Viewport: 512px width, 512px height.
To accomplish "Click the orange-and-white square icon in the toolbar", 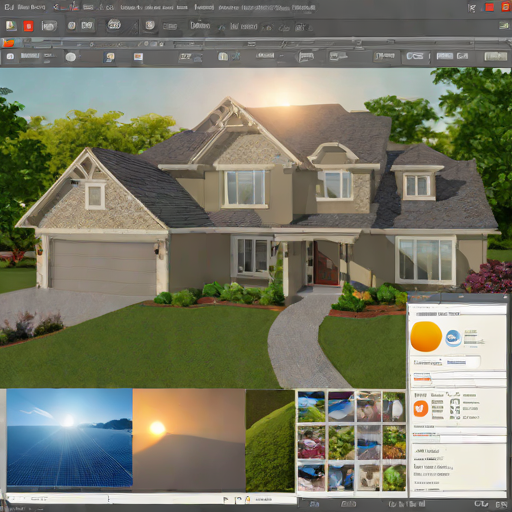I will click(138, 57).
